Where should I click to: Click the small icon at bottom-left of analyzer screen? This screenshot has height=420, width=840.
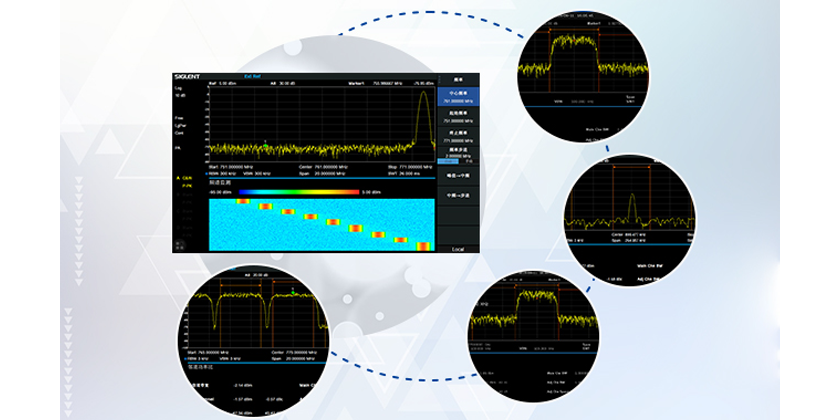pos(180,242)
